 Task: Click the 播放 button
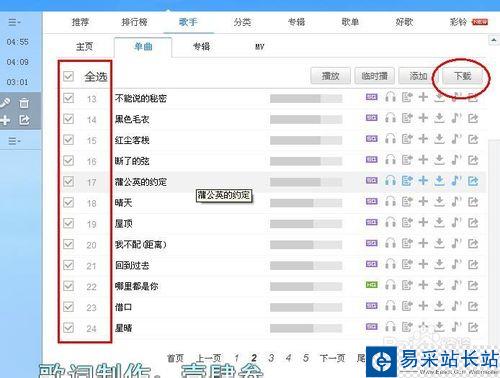point(330,76)
